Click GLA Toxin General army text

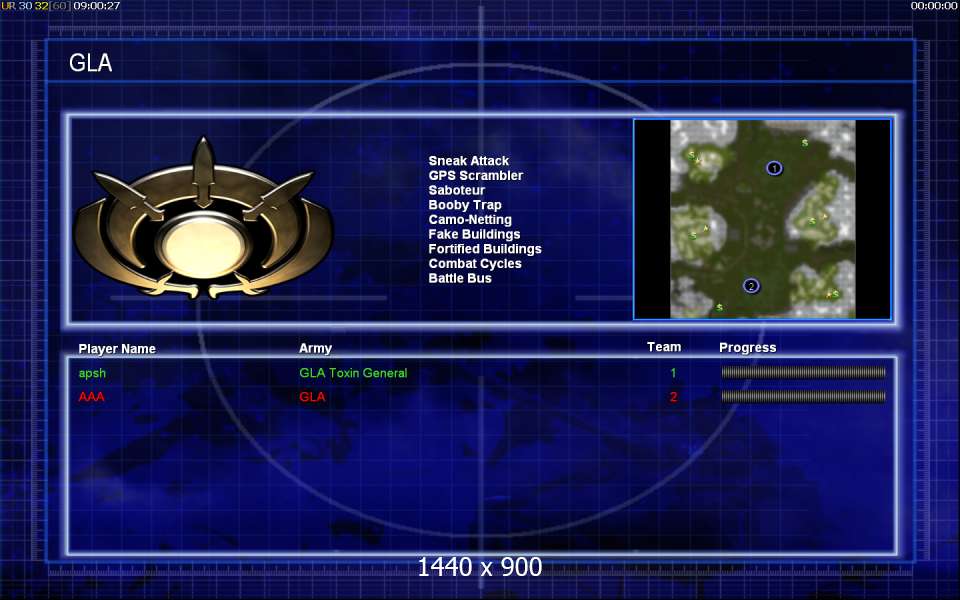pos(353,373)
